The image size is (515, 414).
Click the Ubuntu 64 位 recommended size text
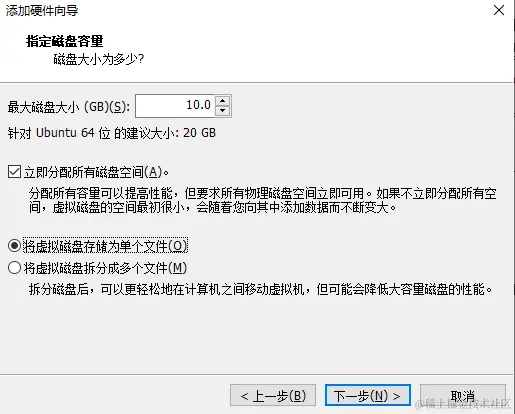[x=112, y=133]
